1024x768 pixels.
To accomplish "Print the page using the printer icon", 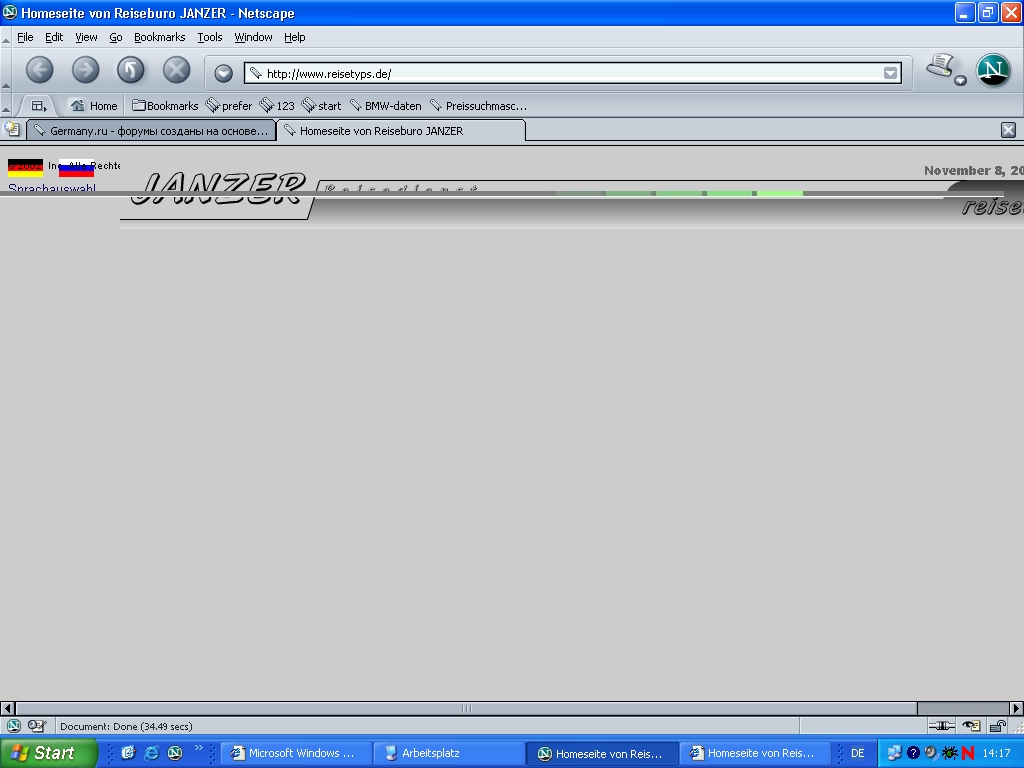I will [x=940, y=65].
